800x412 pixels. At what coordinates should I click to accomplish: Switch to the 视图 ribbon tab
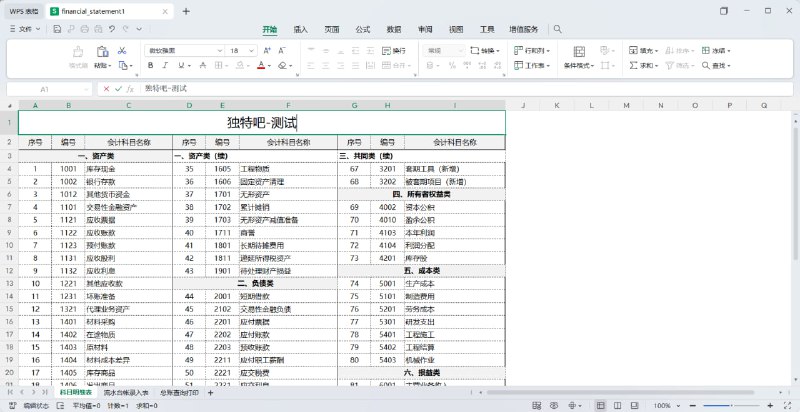(x=456, y=30)
